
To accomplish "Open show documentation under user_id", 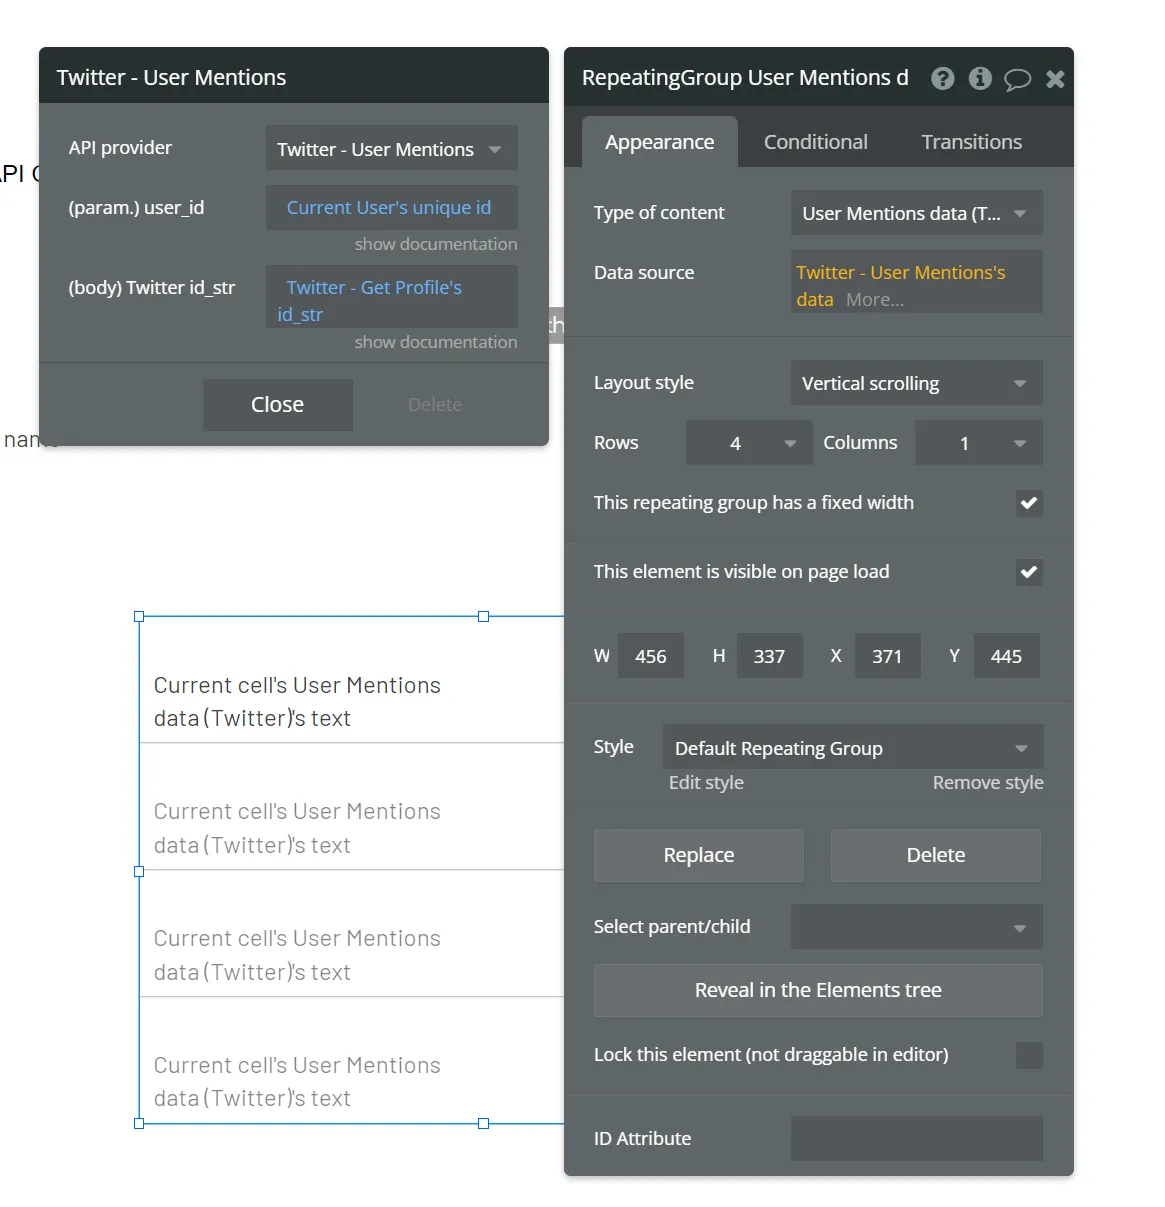I will point(436,244).
